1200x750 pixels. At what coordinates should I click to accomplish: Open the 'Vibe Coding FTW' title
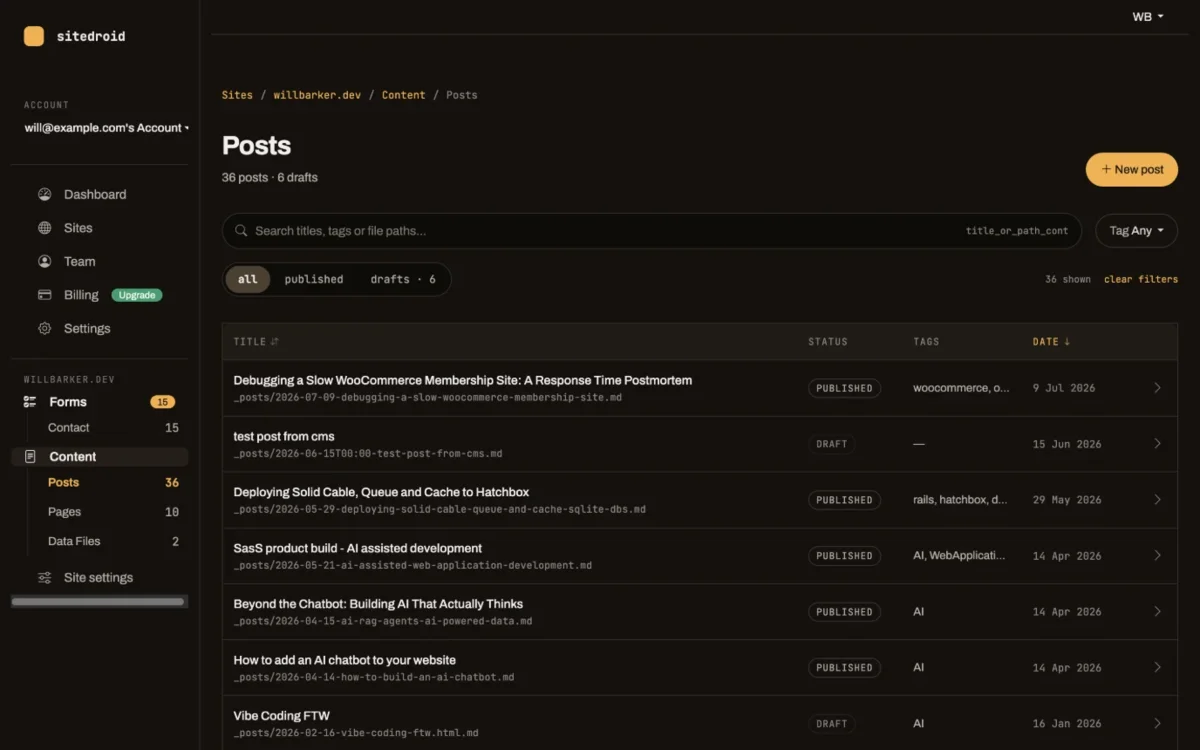click(281, 716)
